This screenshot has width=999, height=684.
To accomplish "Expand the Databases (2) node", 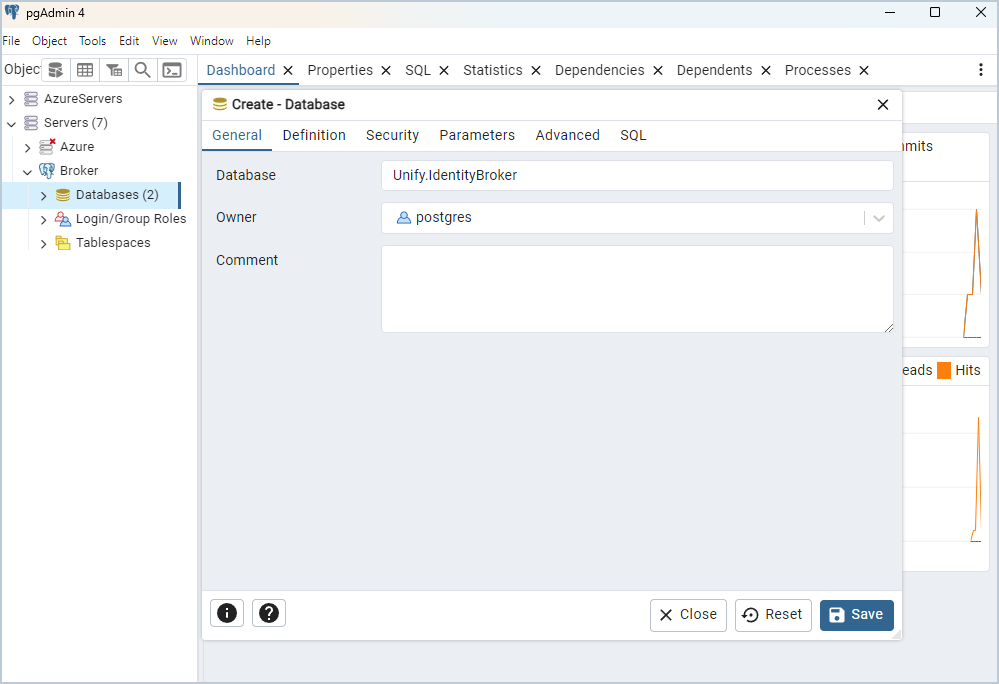I will click(43, 196).
